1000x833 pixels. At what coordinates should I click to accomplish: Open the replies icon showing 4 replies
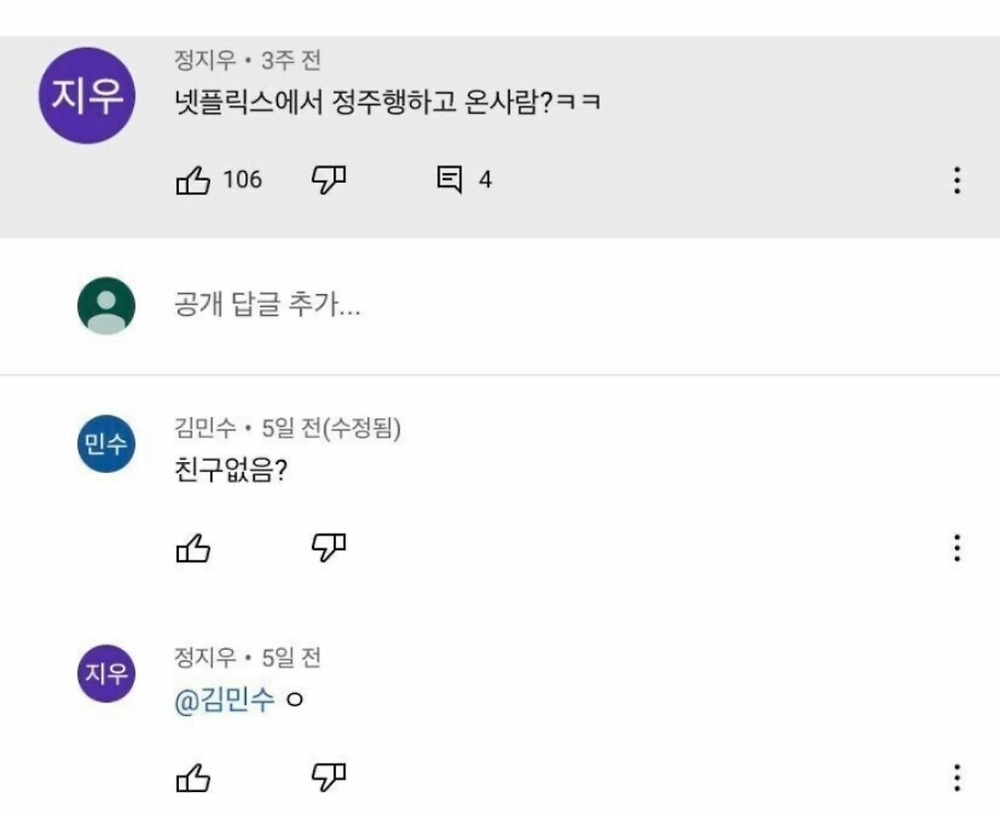coord(449,179)
